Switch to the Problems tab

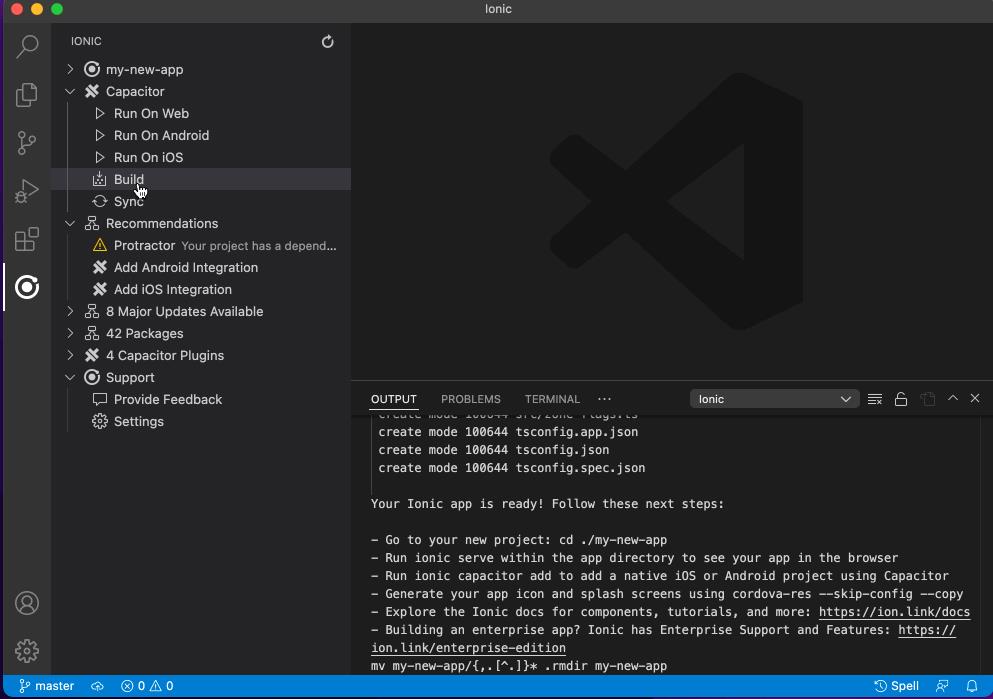point(470,399)
